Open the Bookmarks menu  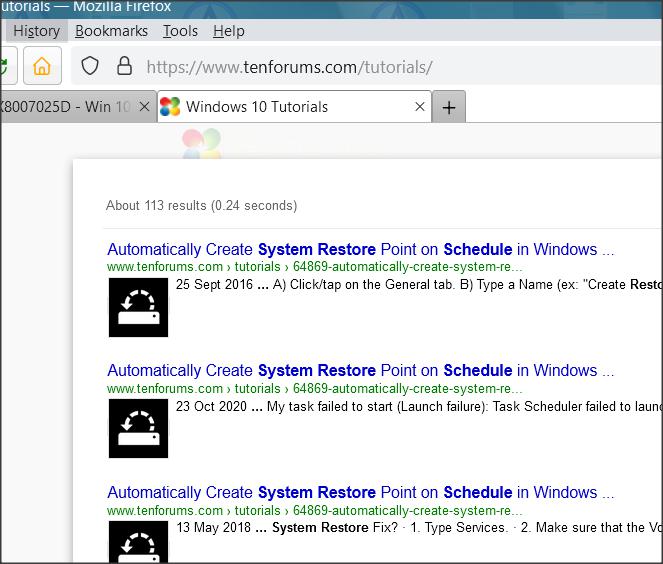pos(111,31)
